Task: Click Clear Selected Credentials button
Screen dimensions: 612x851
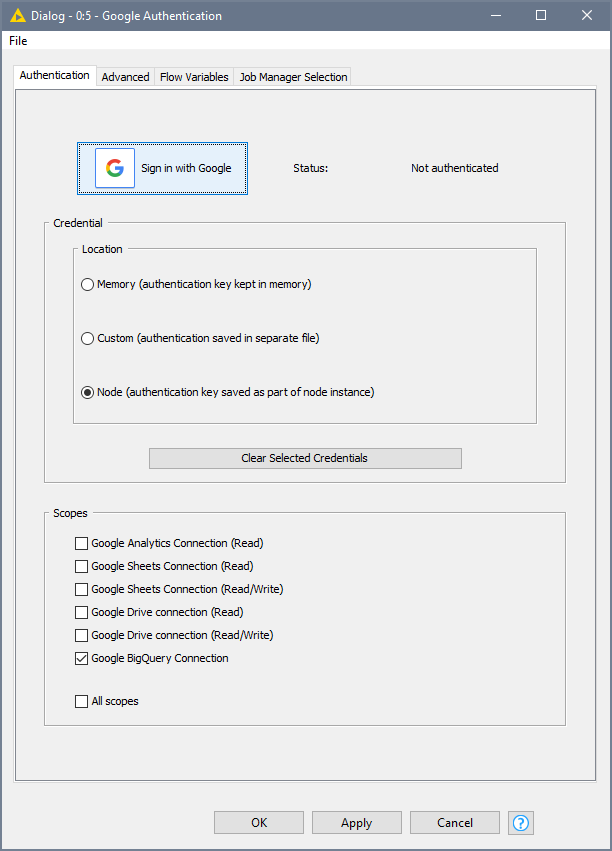Action: [305, 458]
